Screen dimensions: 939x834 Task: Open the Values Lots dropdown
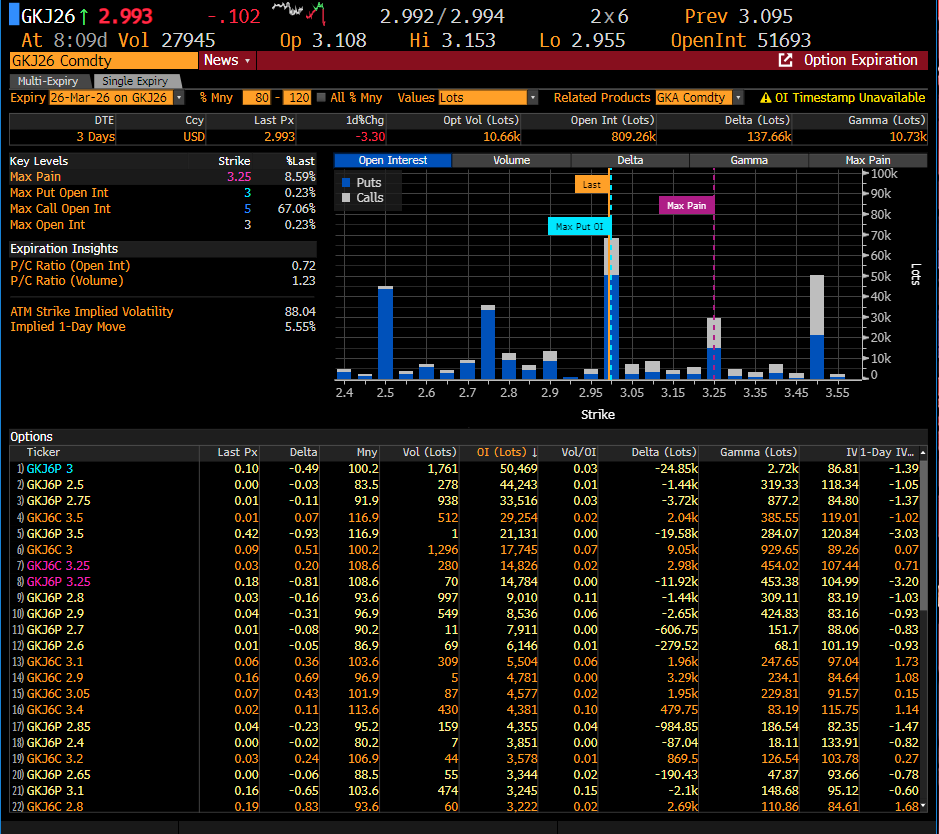(x=533, y=98)
